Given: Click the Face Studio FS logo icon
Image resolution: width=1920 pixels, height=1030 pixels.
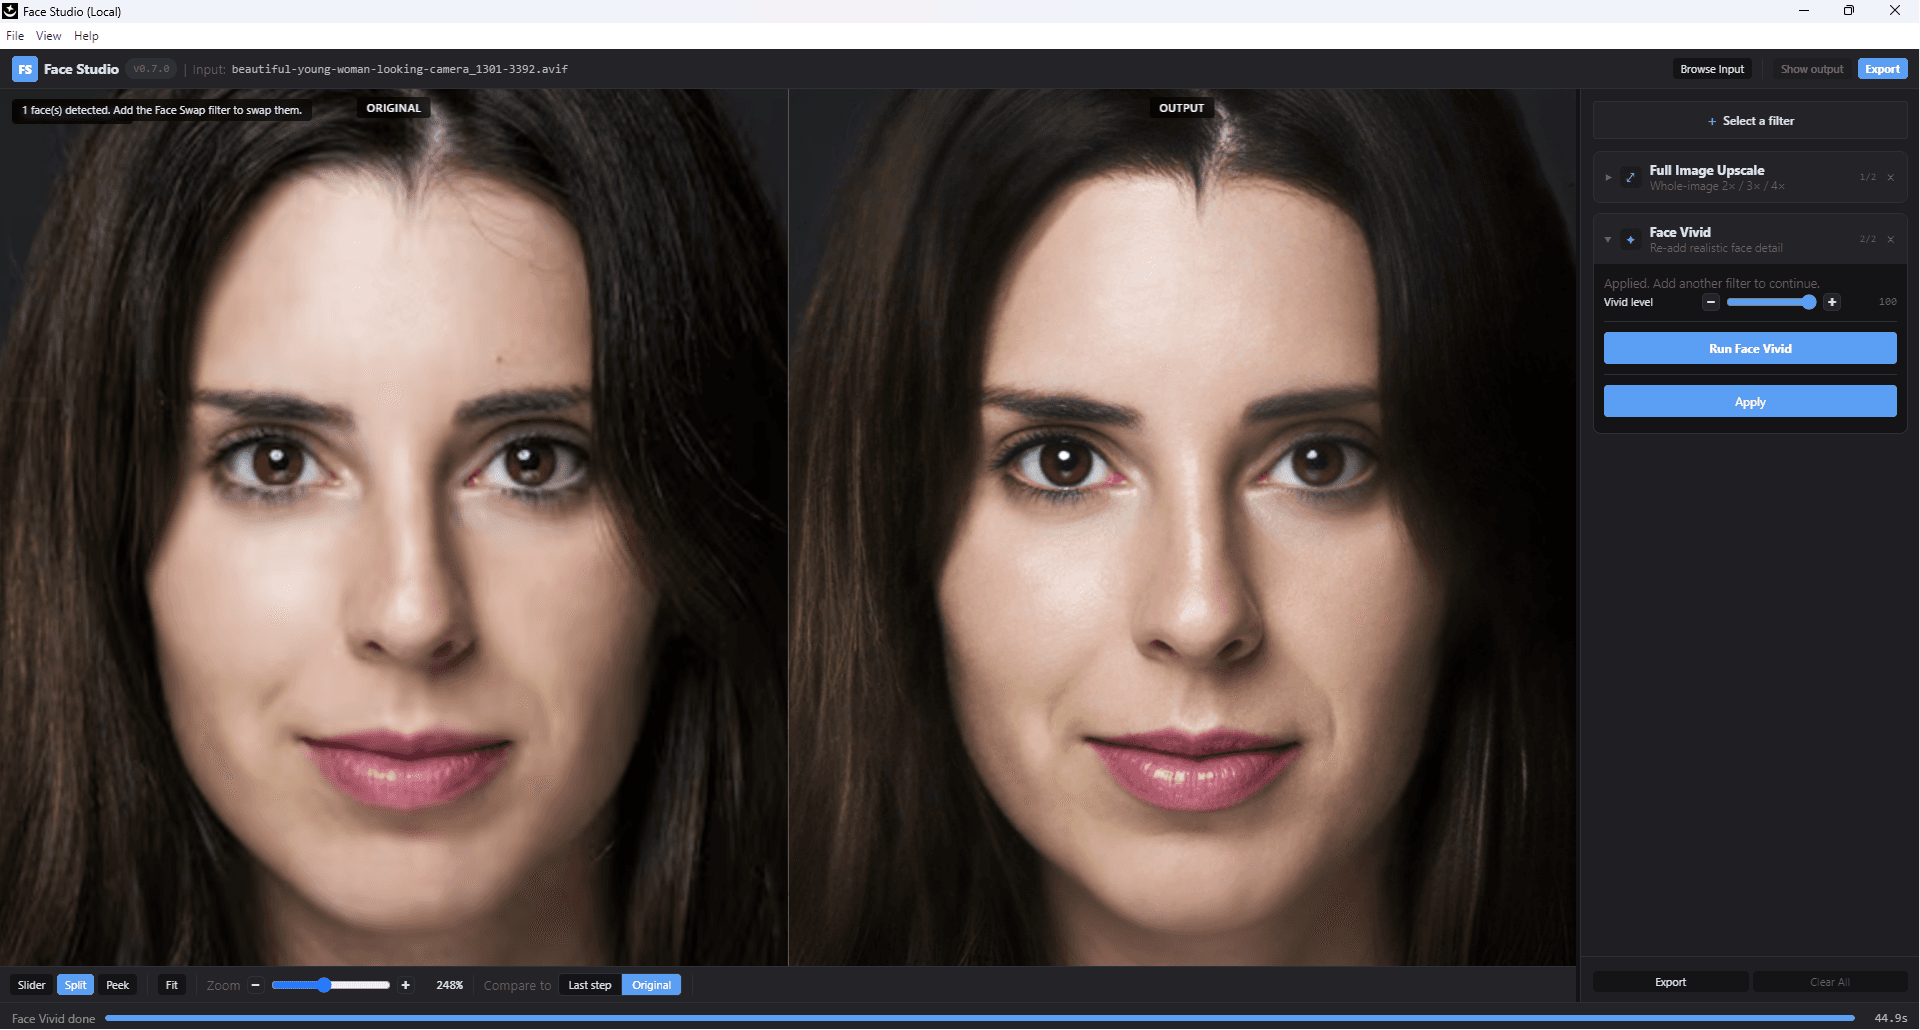Looking at the screenshot, I should coord(25,69).
